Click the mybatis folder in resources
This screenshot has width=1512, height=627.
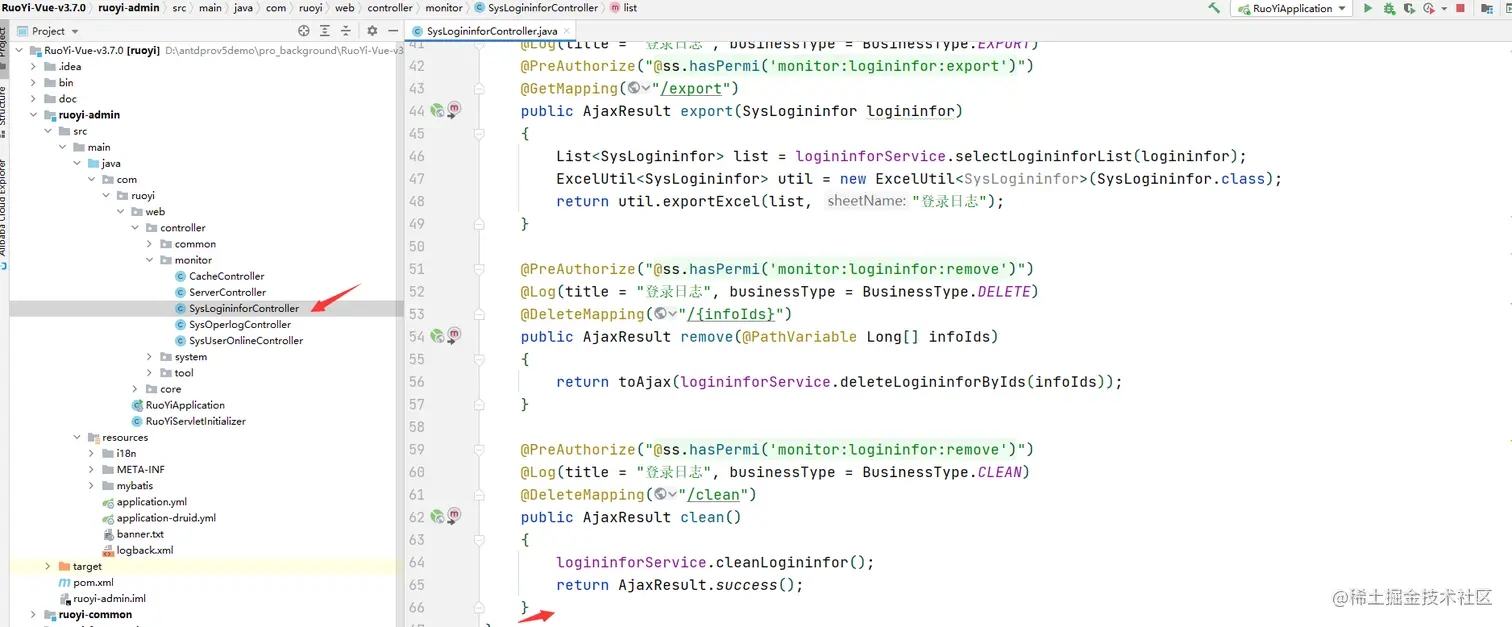click(128, 486)
